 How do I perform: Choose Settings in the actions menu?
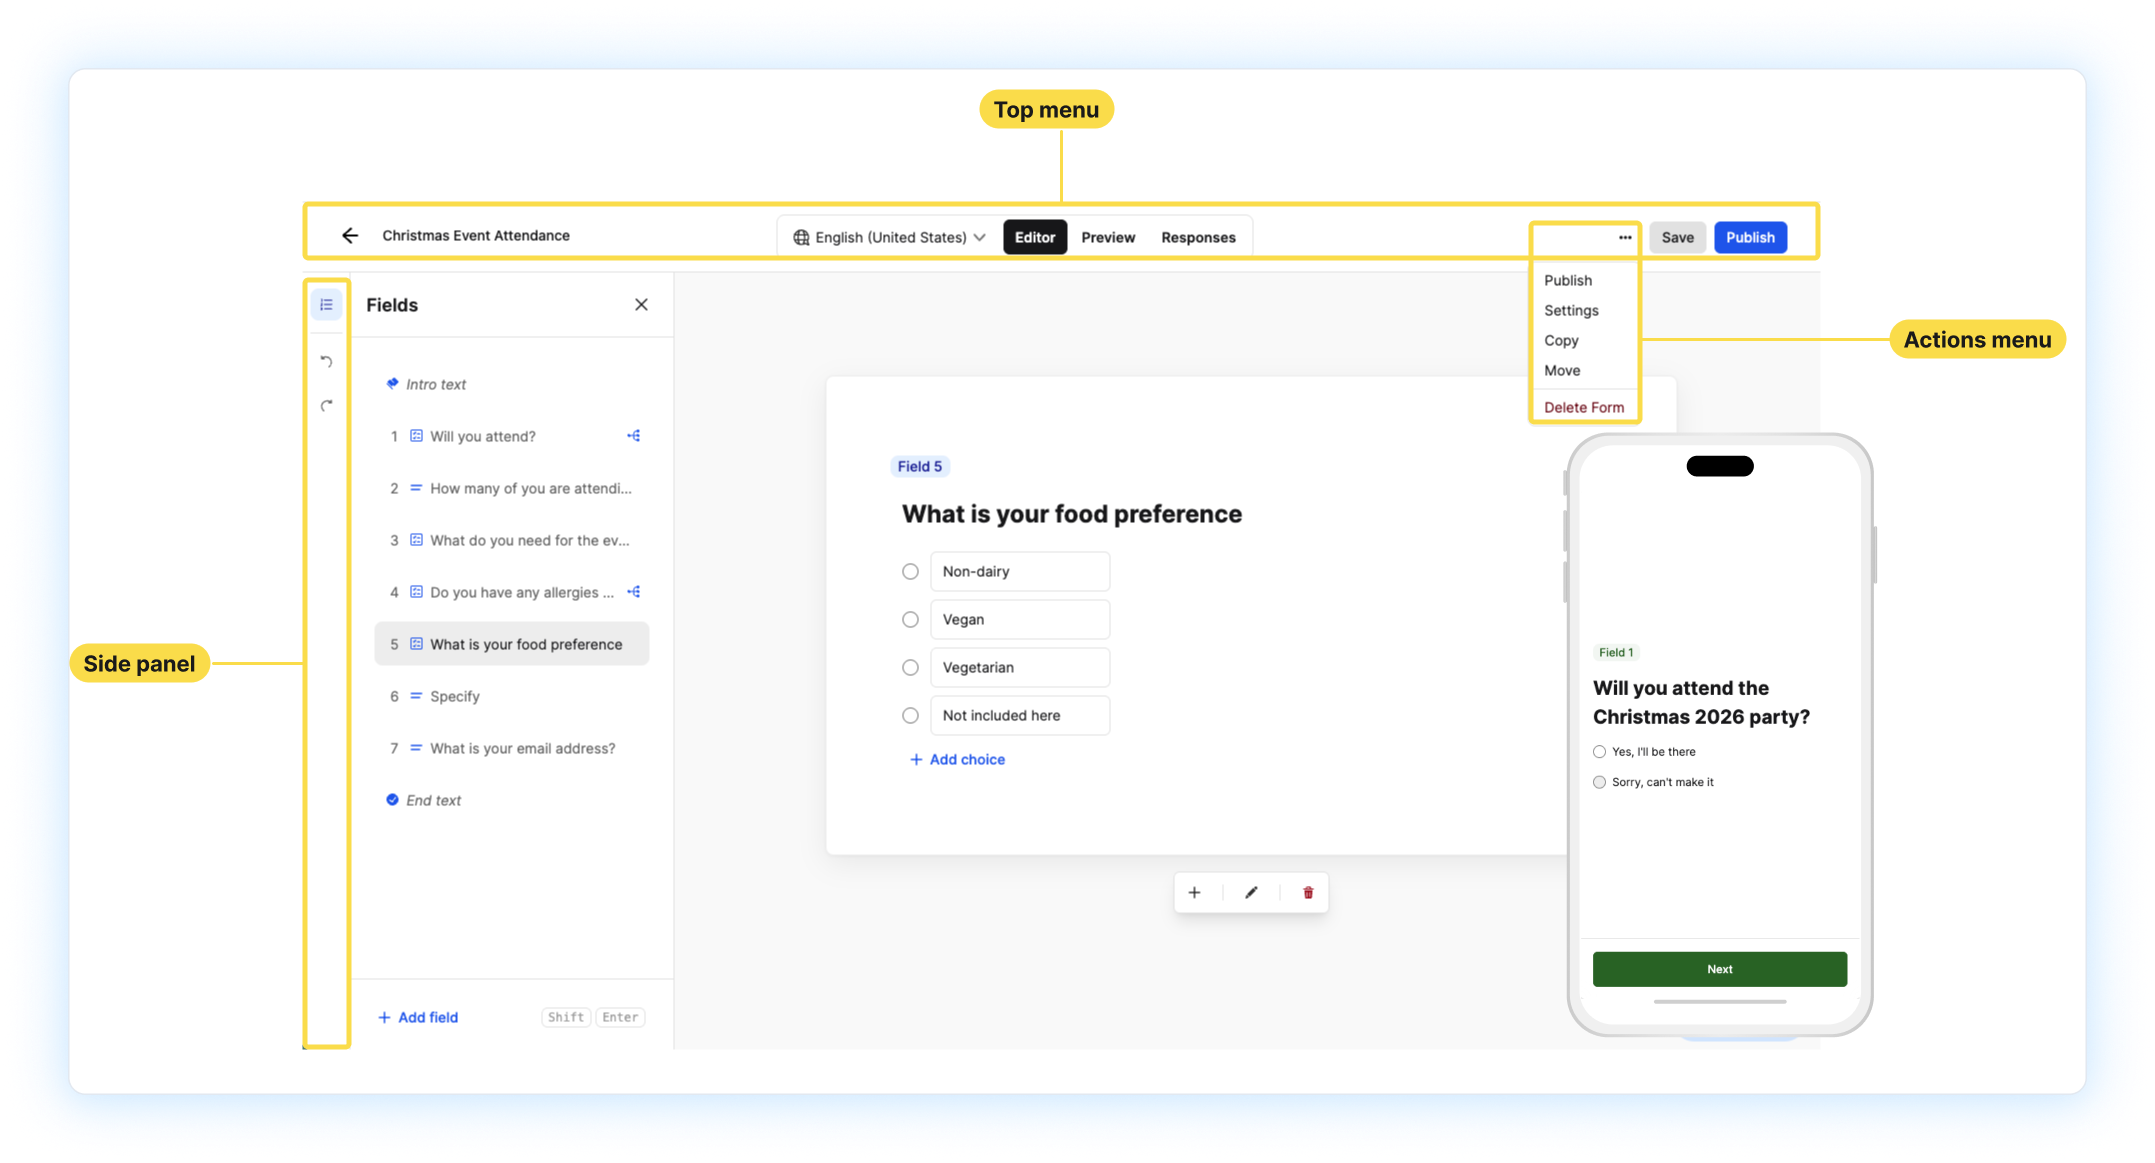pos(1571,311)
